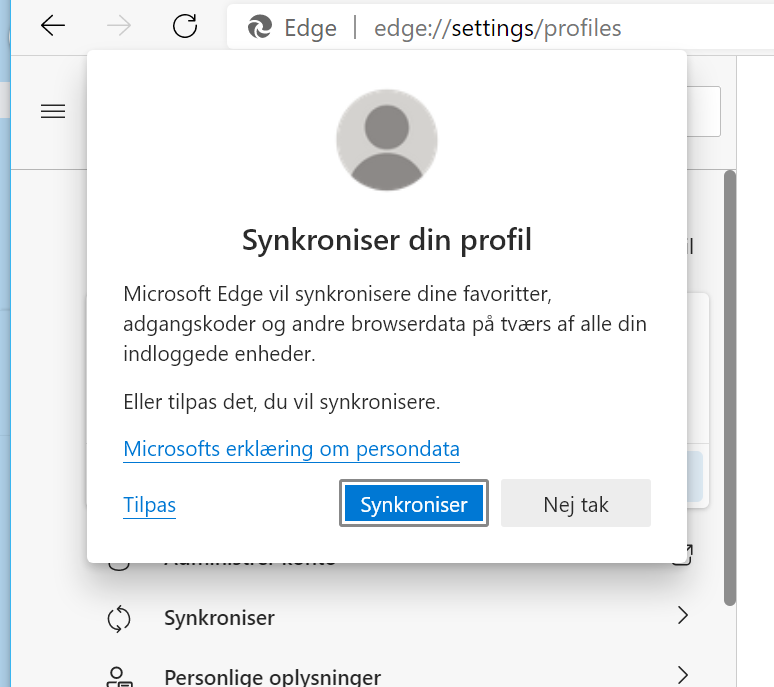This screenshot has width=774, height=687.
Task: Open the hamburger settings menu
Action: (x=52, y=112)
